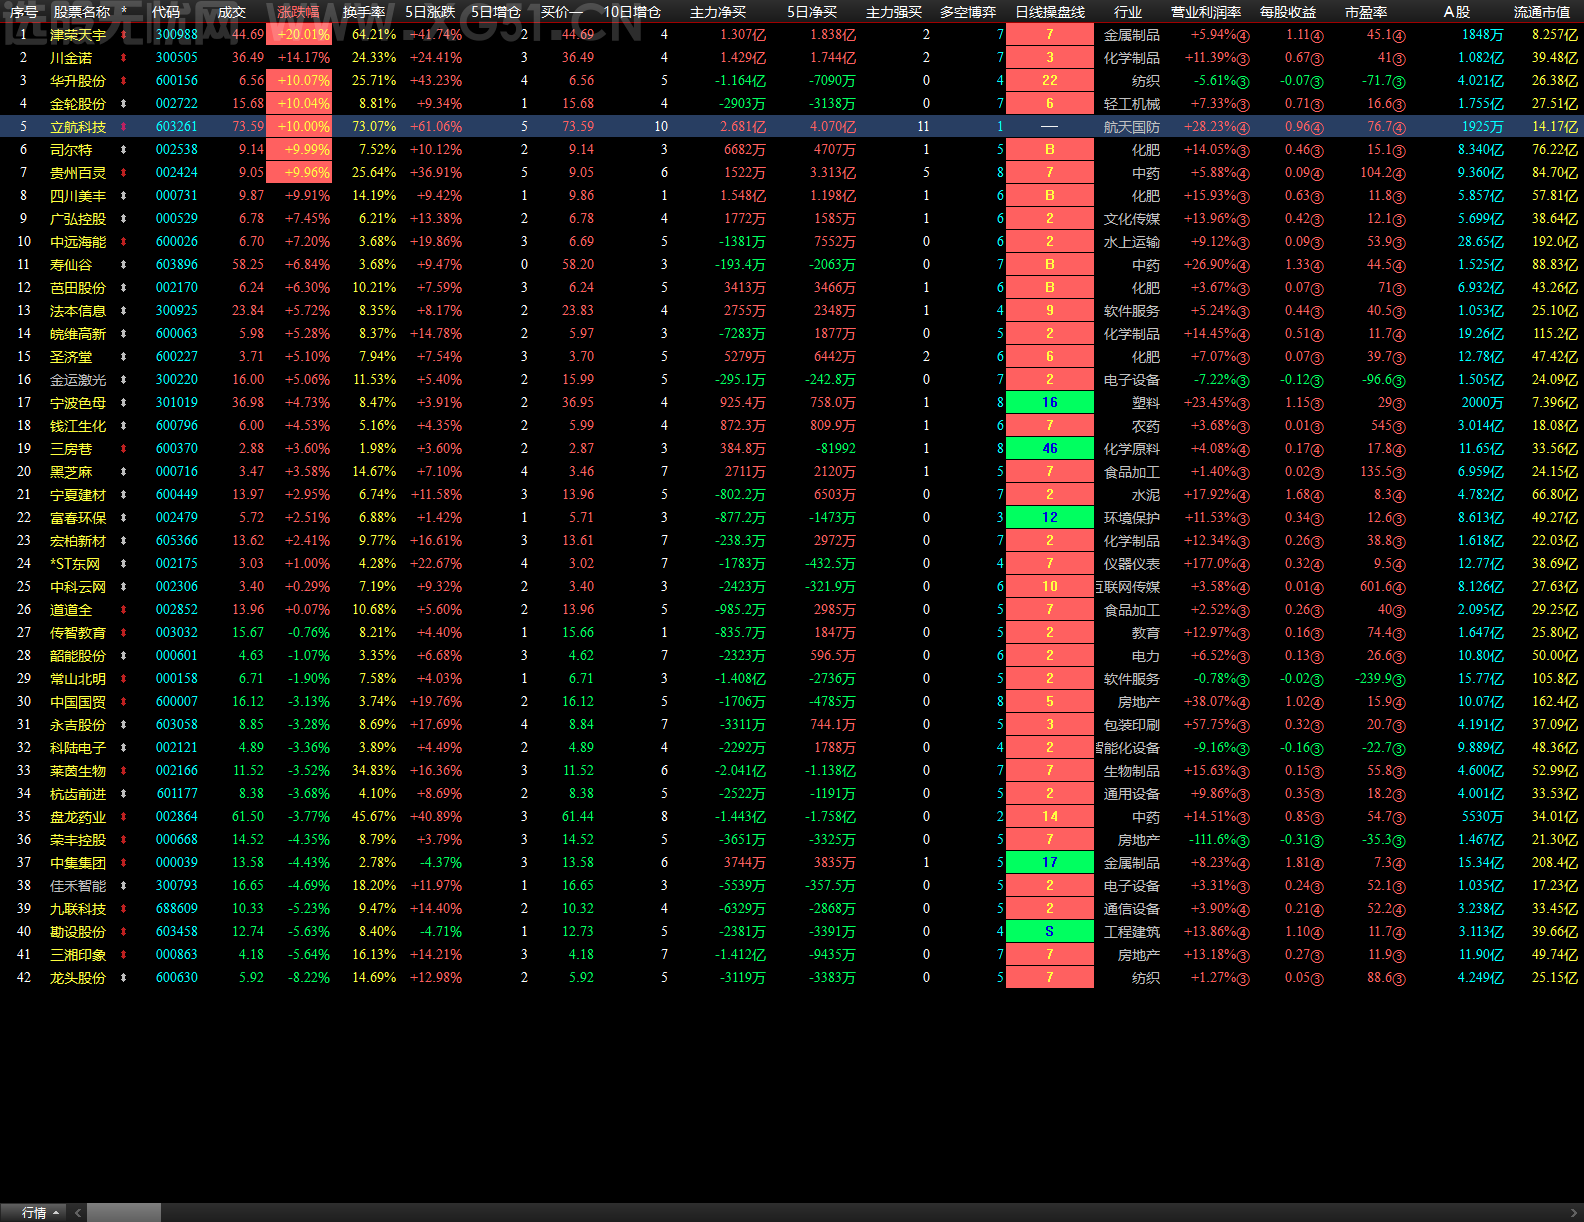Select stock name 三湘印象

(x=78, y=955)
